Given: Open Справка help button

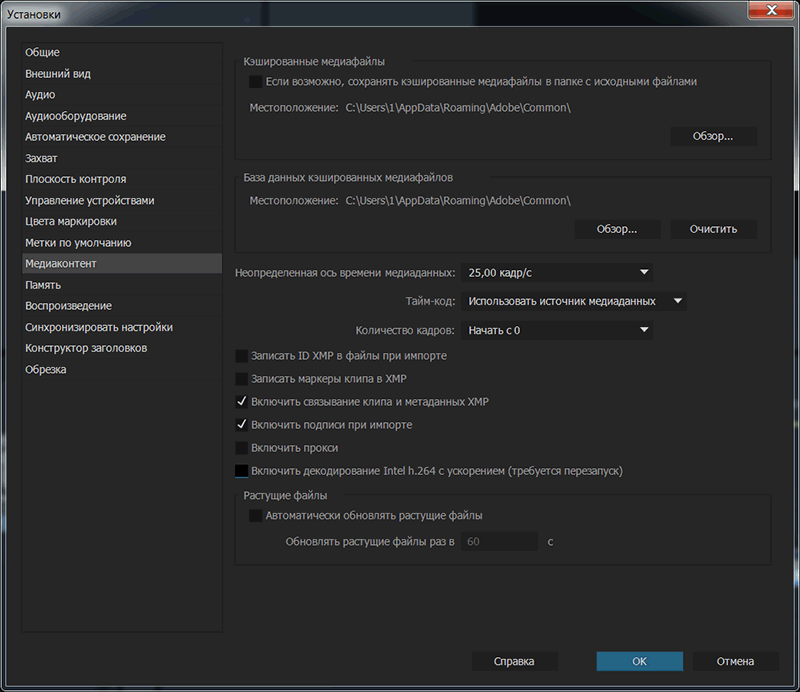Looking at the screenshot, I should coord(514,661).
